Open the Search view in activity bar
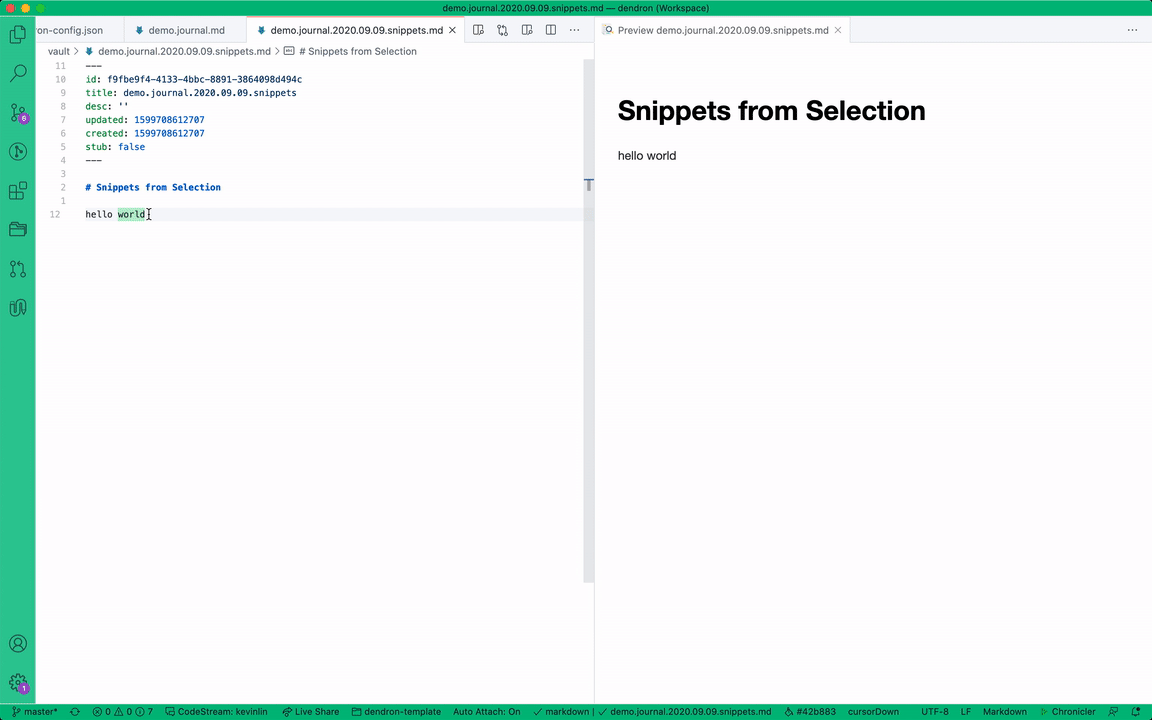The width and height of the screenshot is (1152, 720). [x=17, y=74]
